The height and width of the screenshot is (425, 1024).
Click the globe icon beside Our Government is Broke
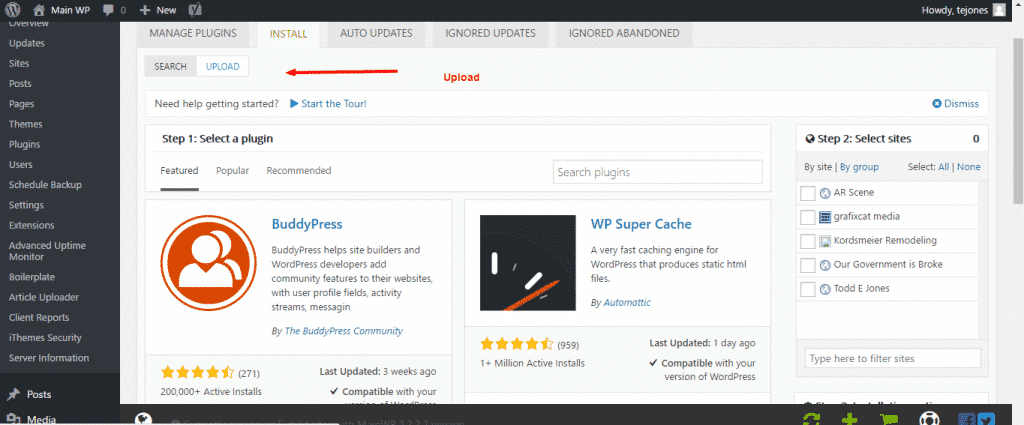(825, 264)
